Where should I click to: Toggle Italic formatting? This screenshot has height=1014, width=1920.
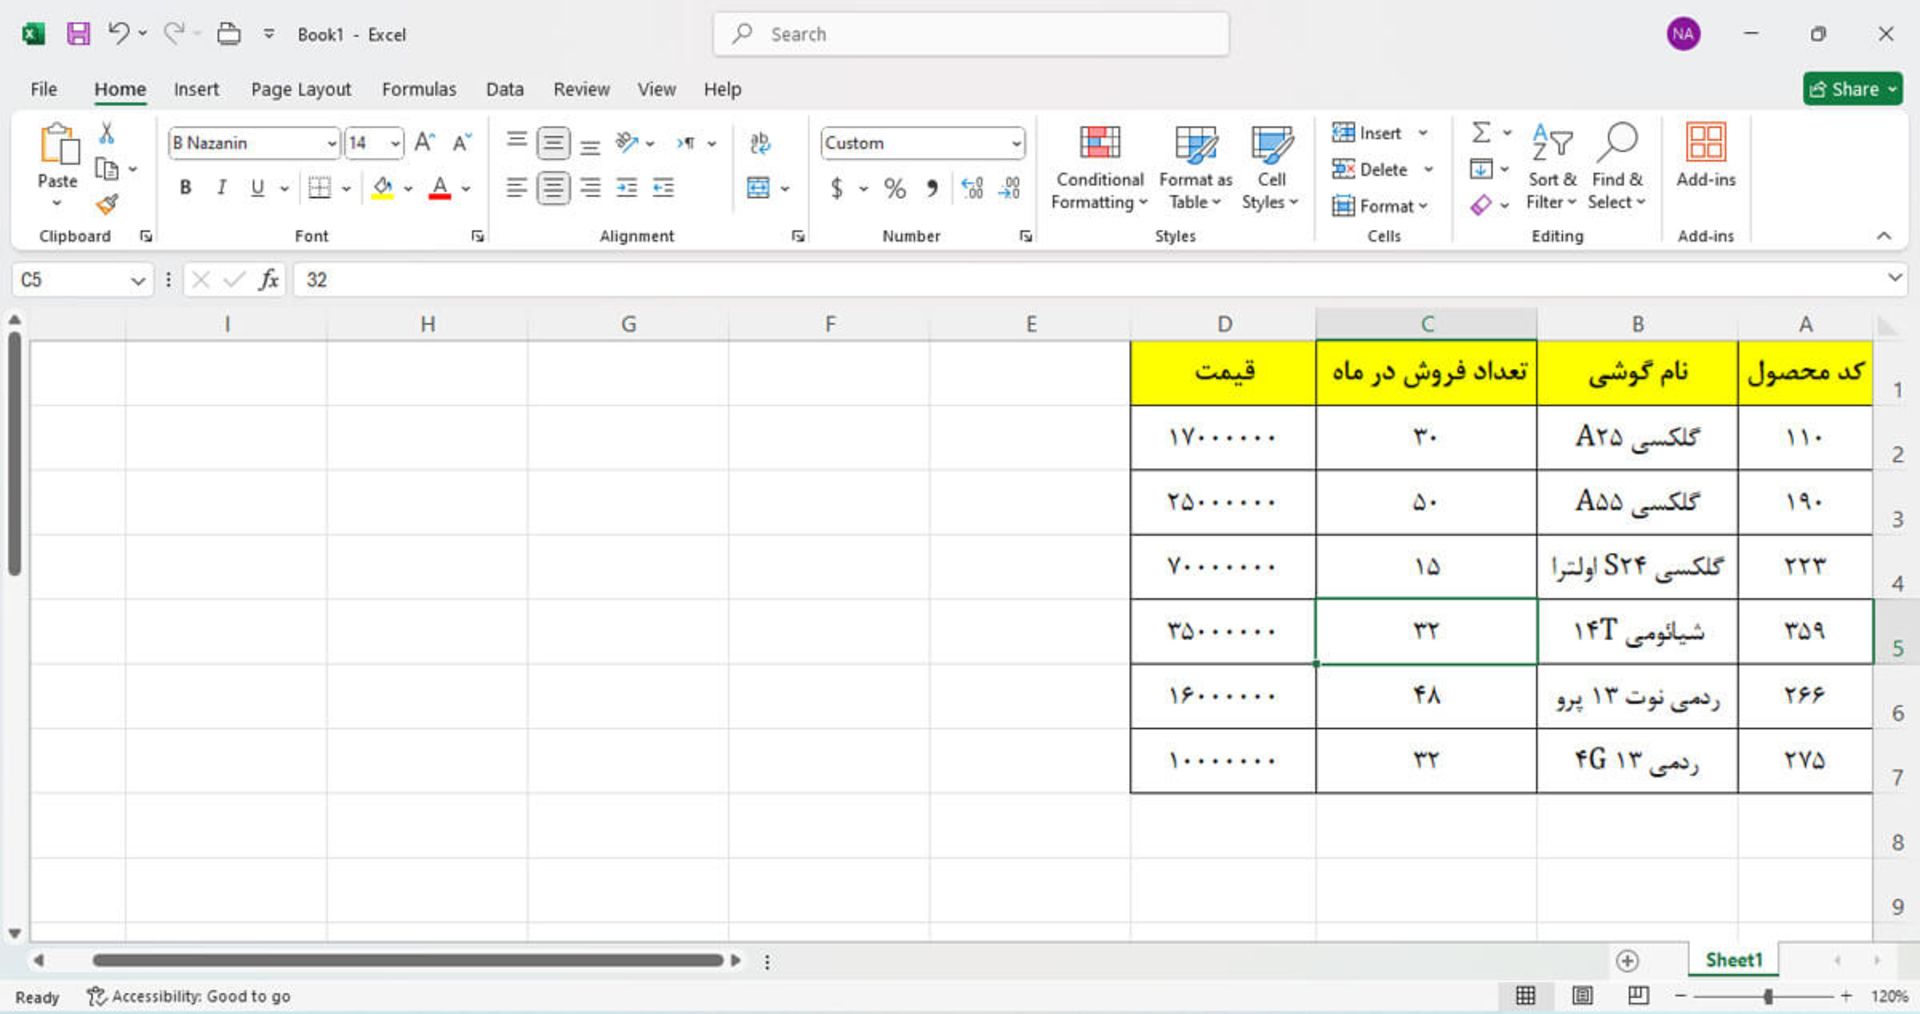coord(221,188)
